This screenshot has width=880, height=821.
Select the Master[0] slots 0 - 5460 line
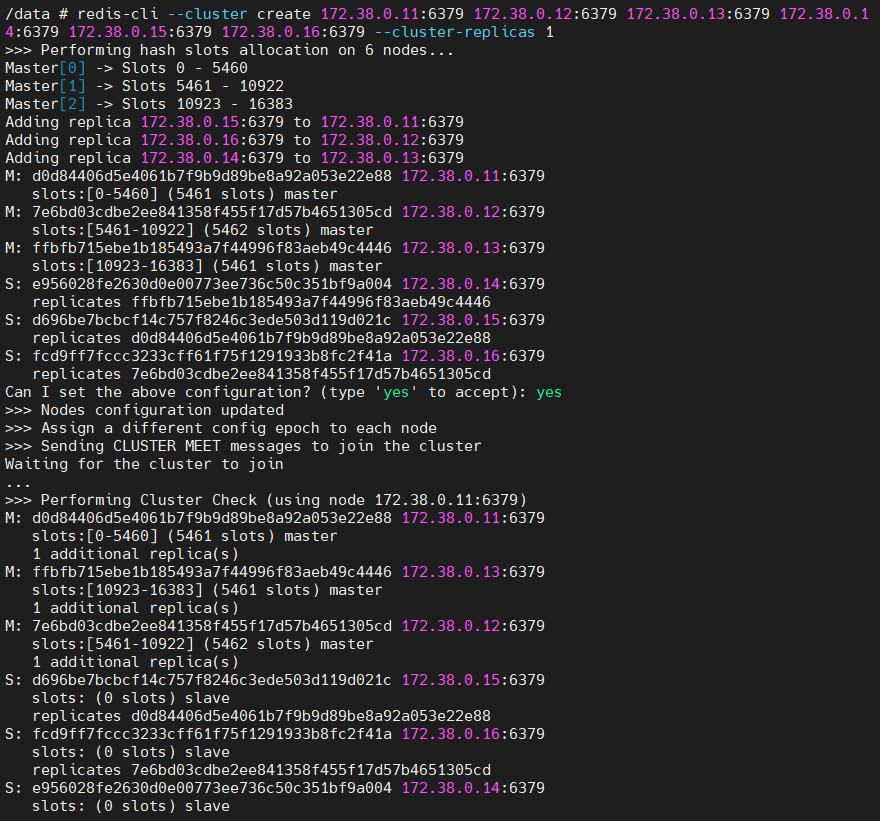tap(126, 68)
